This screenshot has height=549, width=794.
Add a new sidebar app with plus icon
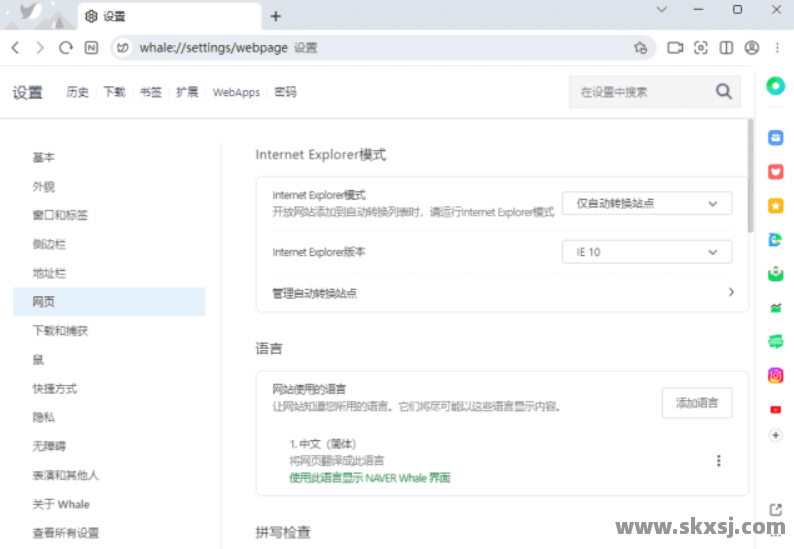(x=775, y=435)
